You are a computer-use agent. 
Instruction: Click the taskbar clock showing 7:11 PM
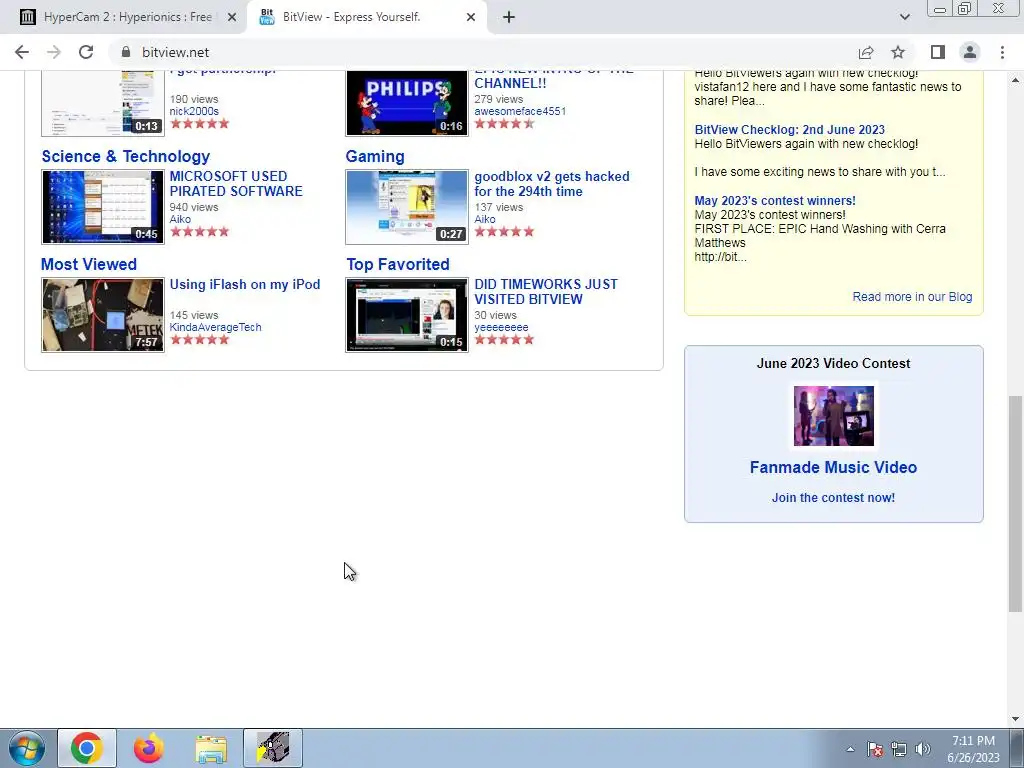point(973,749)
